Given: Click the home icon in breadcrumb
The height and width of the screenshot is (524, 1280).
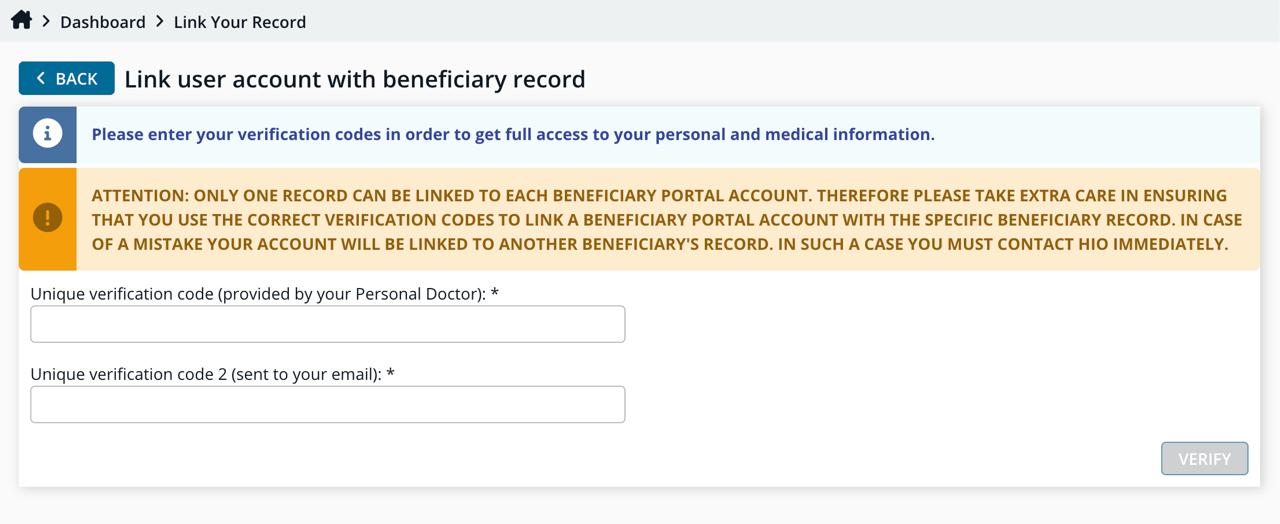Looking at the screenshot, I should pos(21,20).
